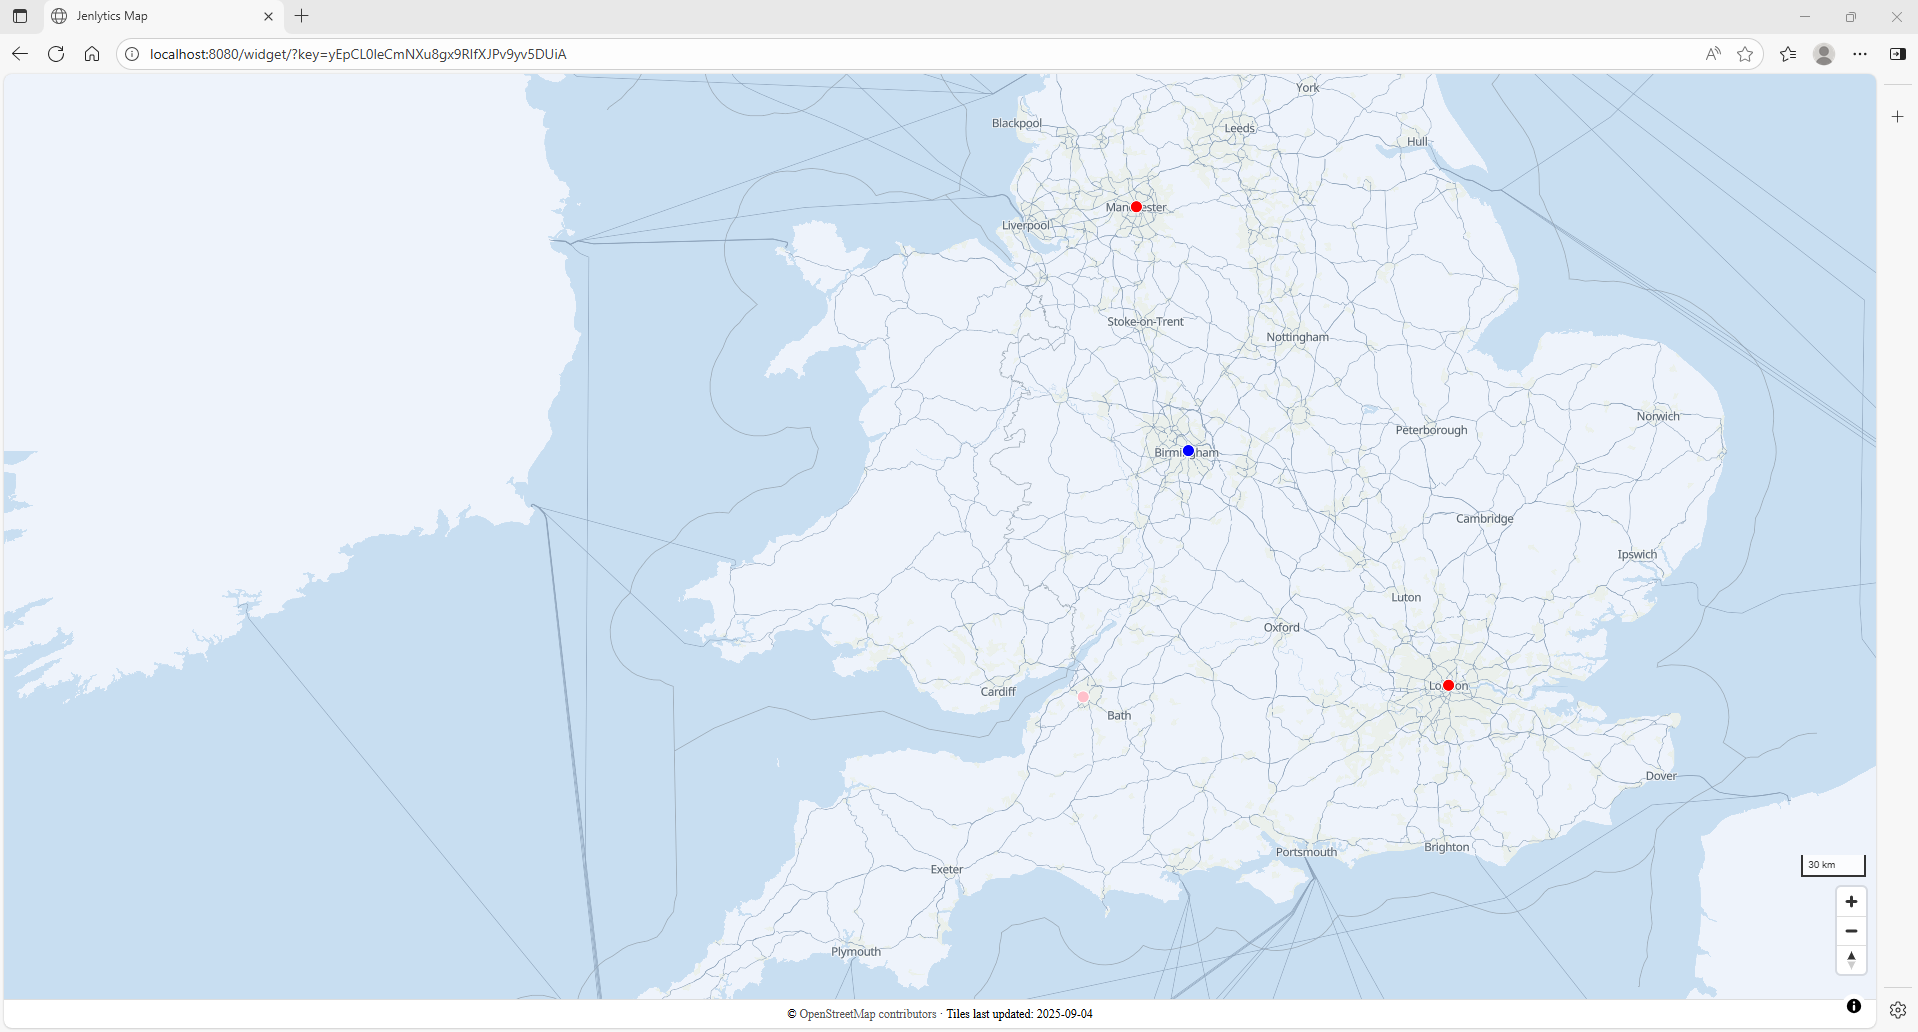Open the favorites list icon
Image resolution: width=1918 pixels, height=1032 pixels.
click(1788, 54)
